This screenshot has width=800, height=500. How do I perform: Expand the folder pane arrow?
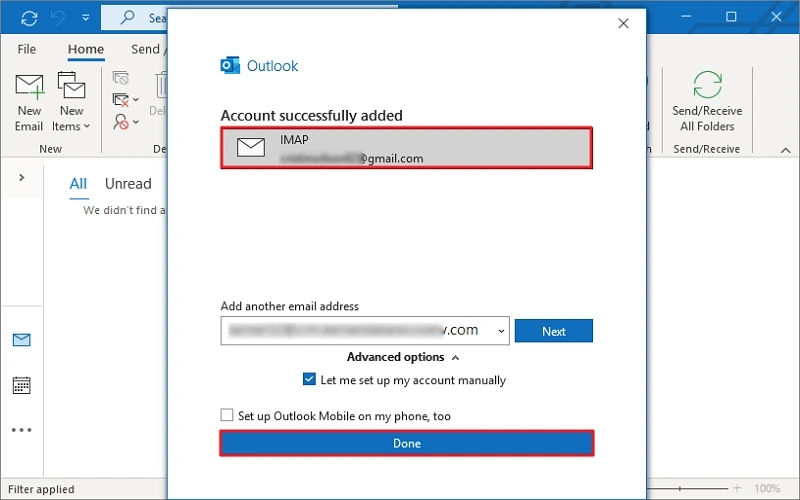click(x=21, y=178)
